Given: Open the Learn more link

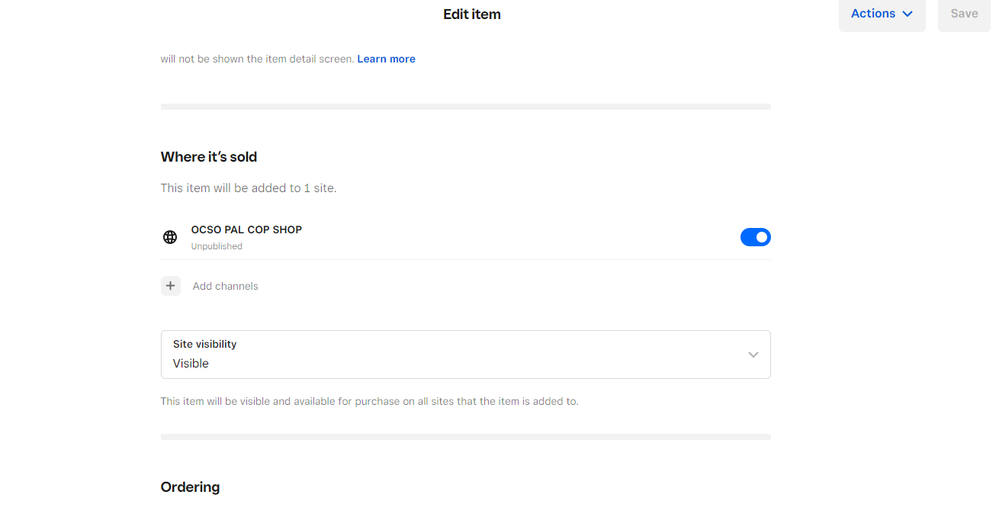Looking at the screenshot, I should coord(386,59).
